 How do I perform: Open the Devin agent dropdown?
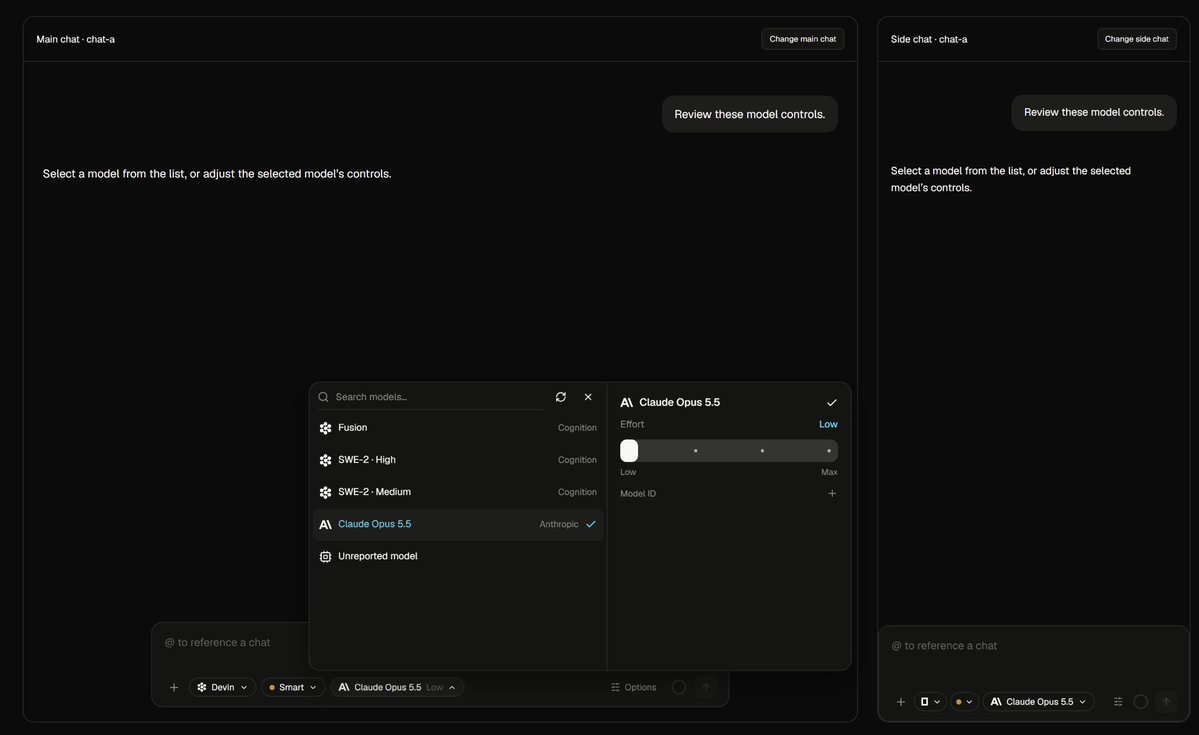pyautogui.click(x=222, y=688)
